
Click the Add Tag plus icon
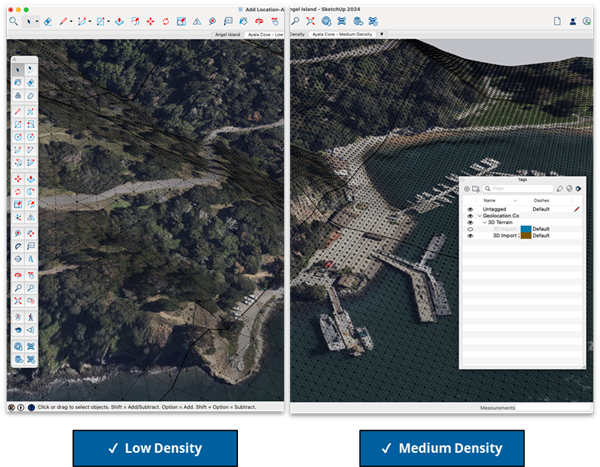point(466,188)
